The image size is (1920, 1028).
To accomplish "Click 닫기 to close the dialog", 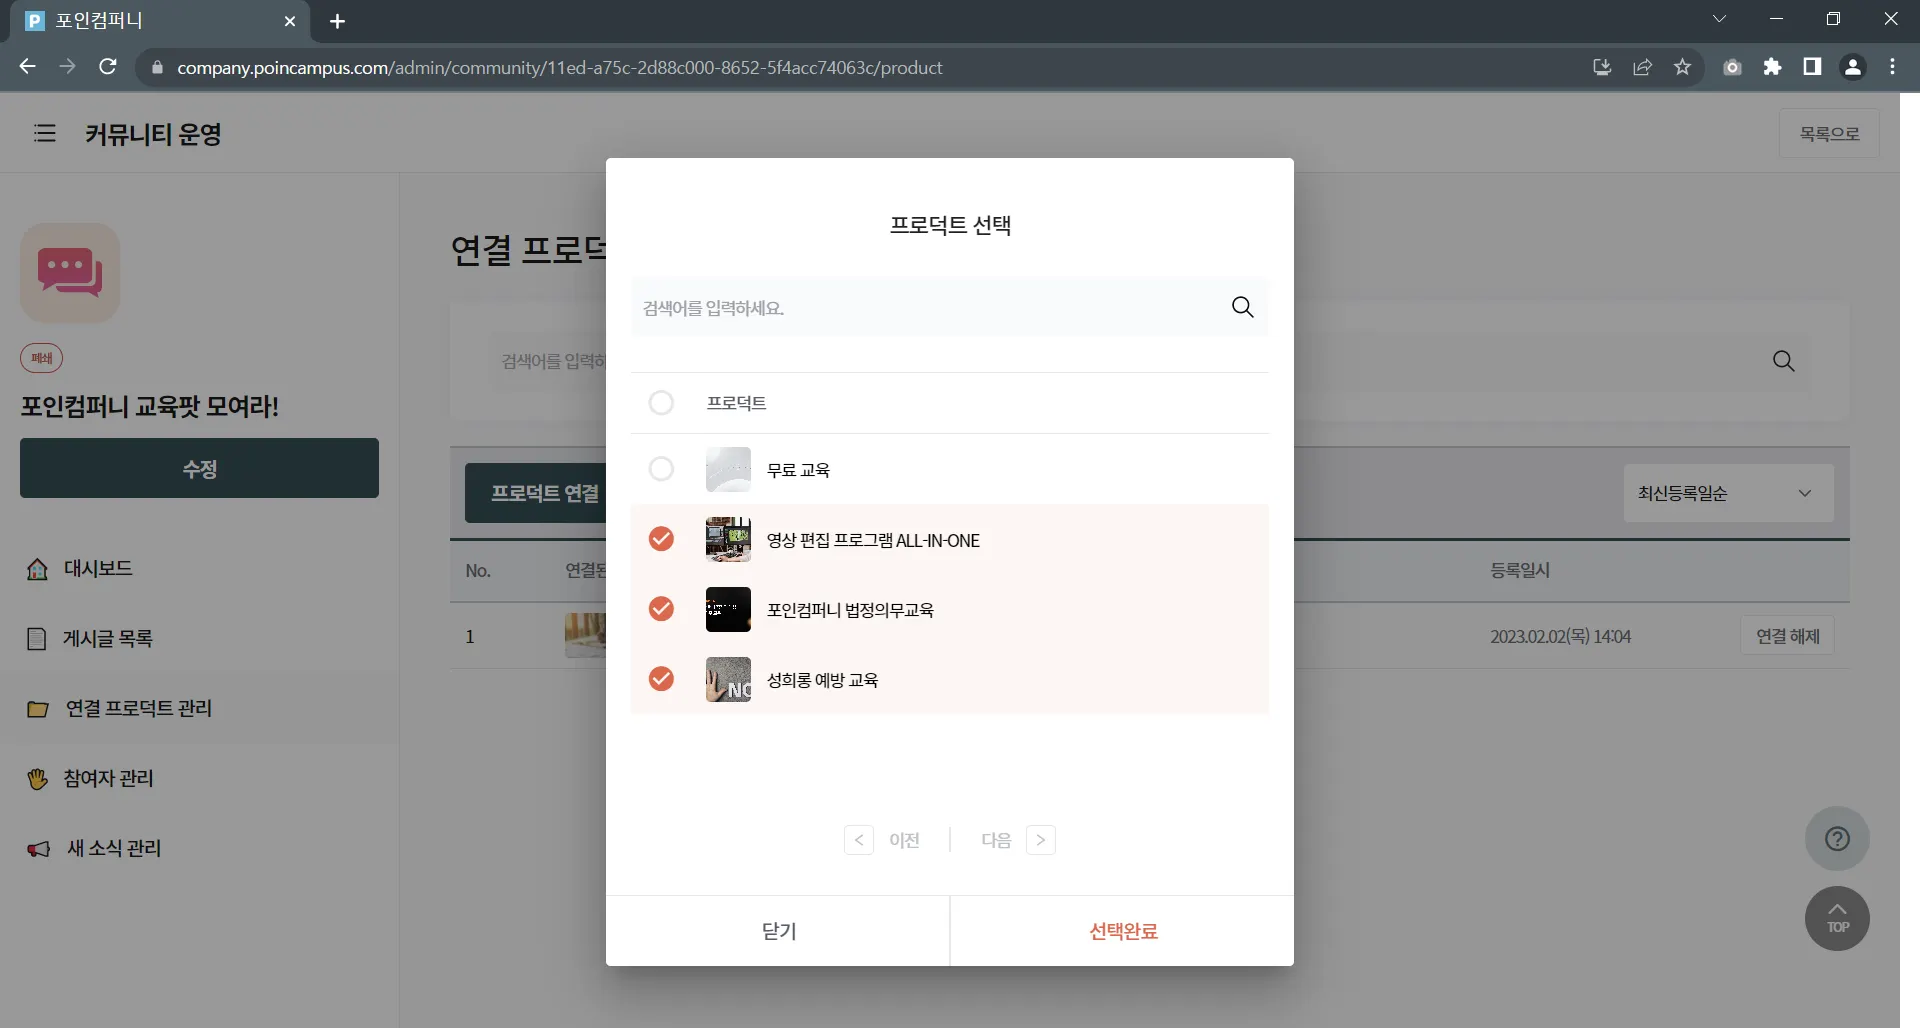I will [x=778, y=931].
